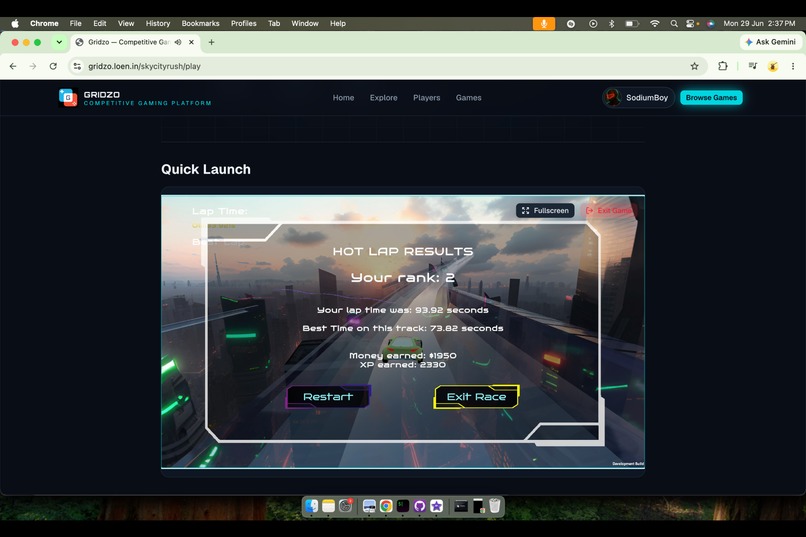This screenshot has width=806, height=537.
Task: Go back to previous page
Action: [x=13, y=66]
